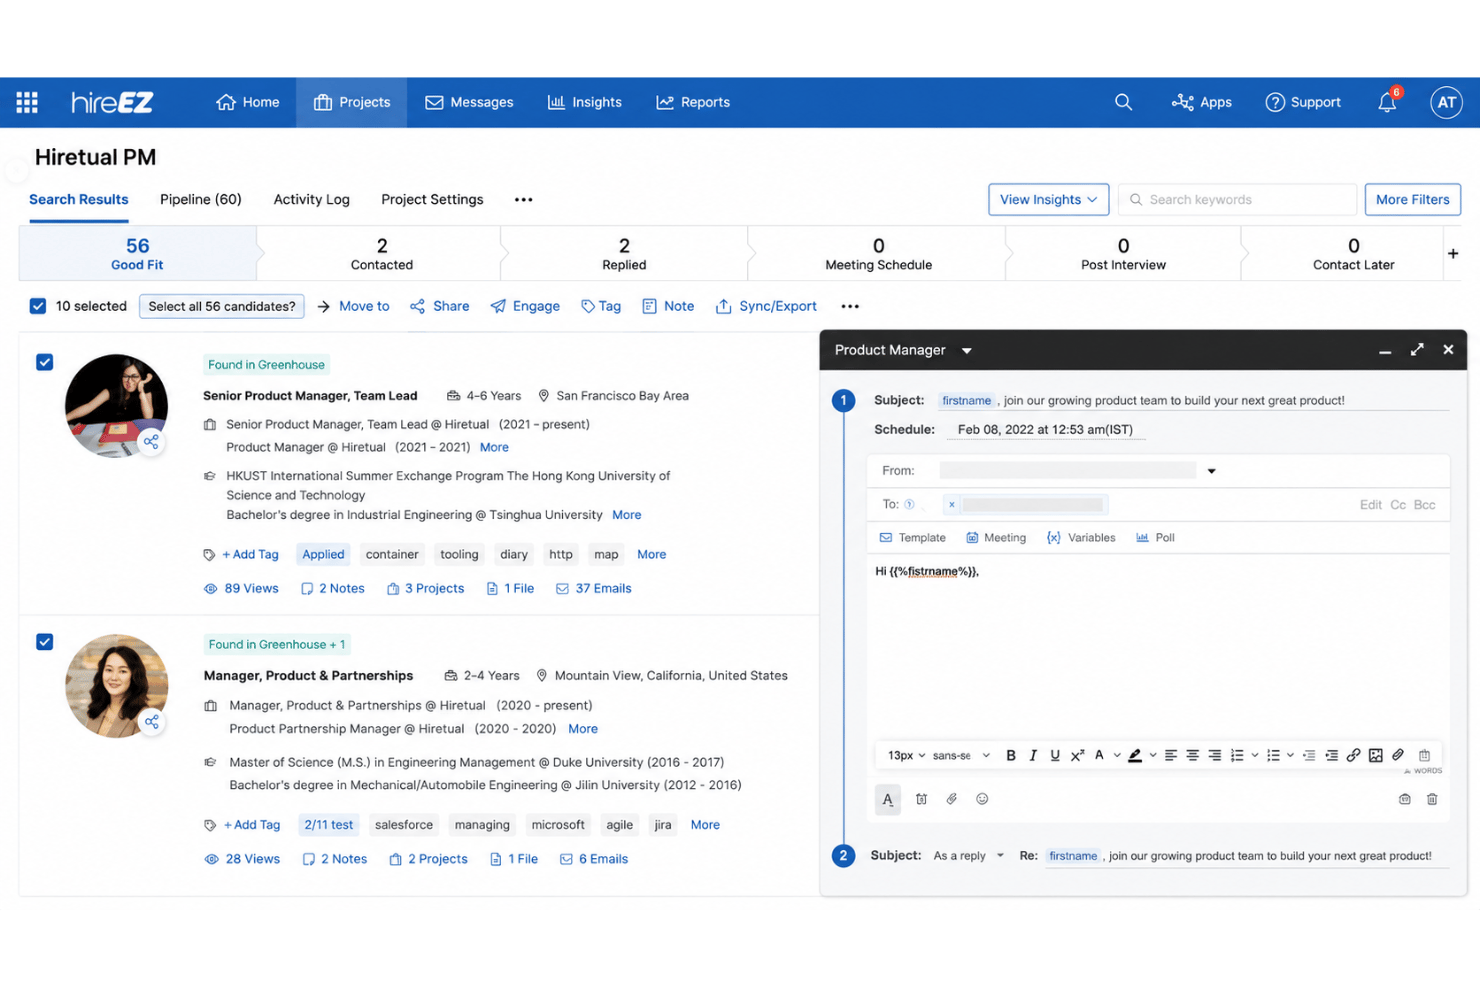Expand the numbered list options arrow
Screen dimensions: 1480x987
(x=1255, y=756)
